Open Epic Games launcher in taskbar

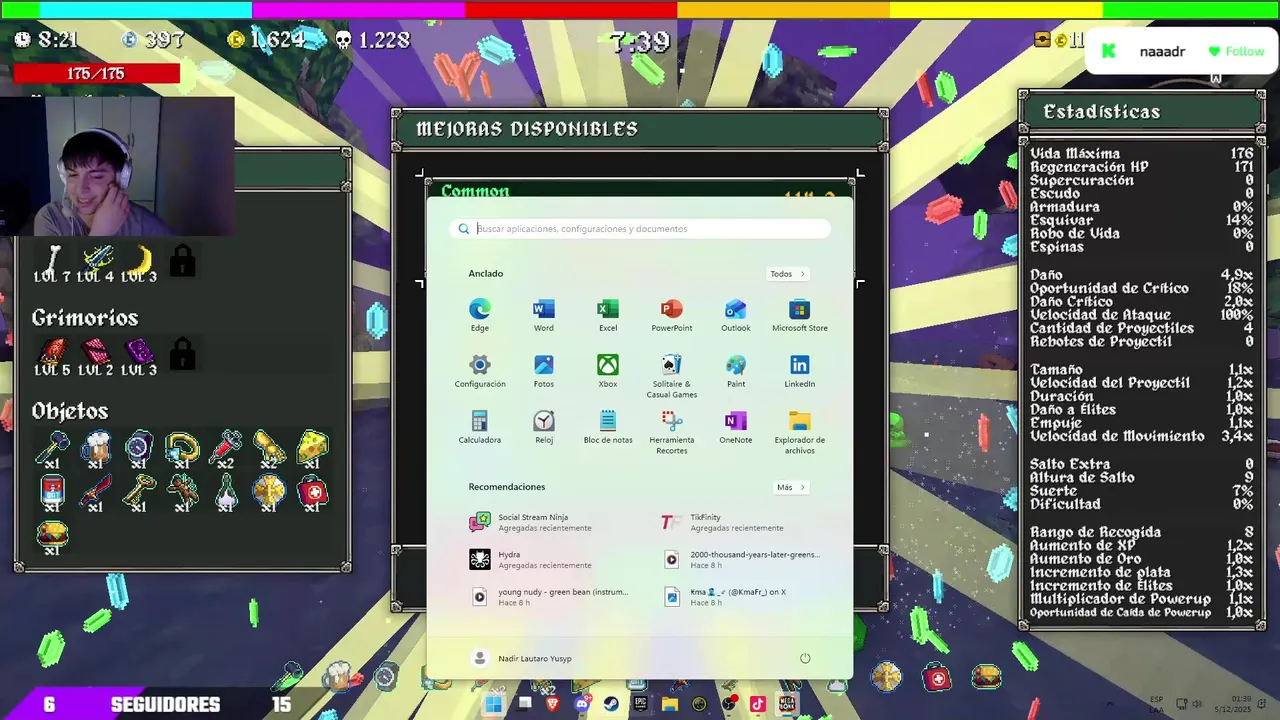[x=640, y=704]
